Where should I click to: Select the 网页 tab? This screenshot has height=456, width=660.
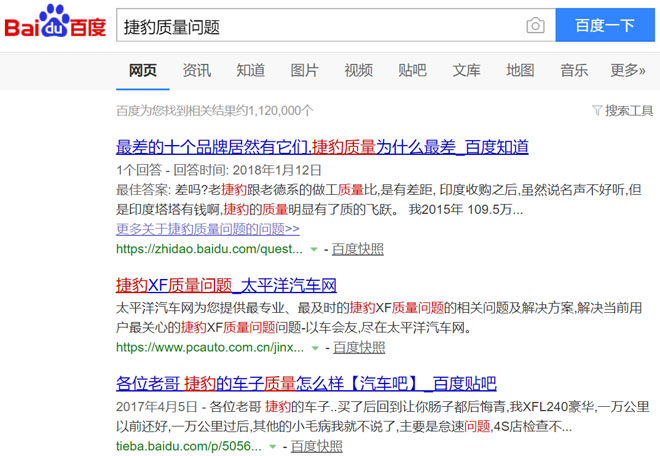click(x=143, y=70)
